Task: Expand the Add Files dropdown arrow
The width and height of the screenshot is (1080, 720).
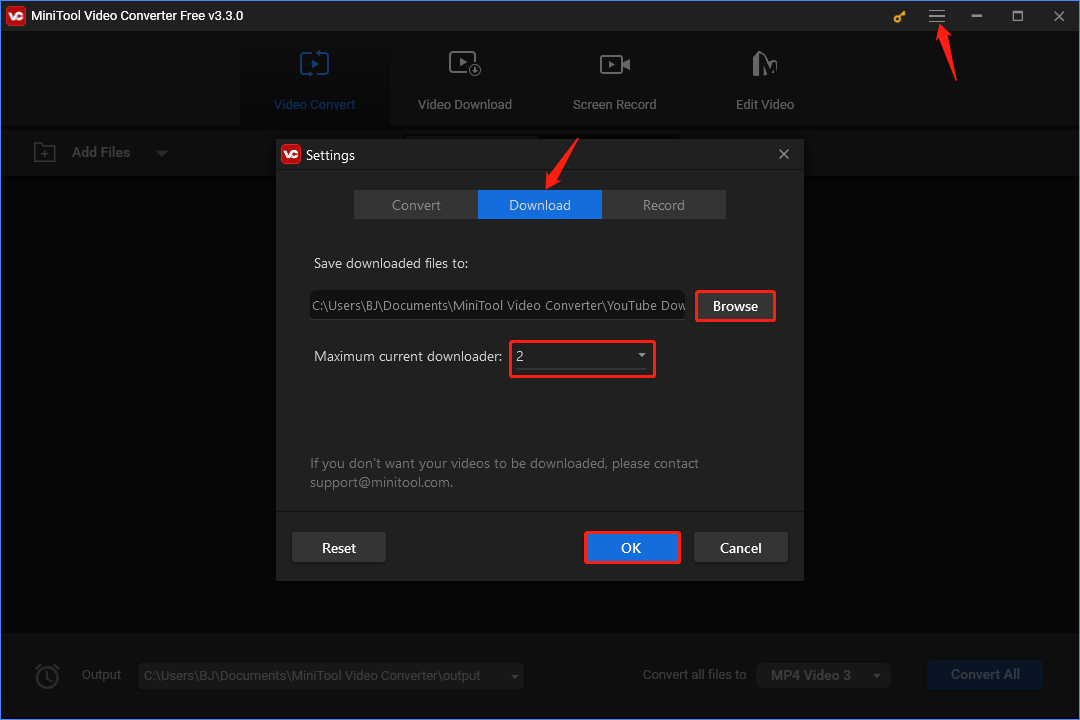Action: pos(162,153)
